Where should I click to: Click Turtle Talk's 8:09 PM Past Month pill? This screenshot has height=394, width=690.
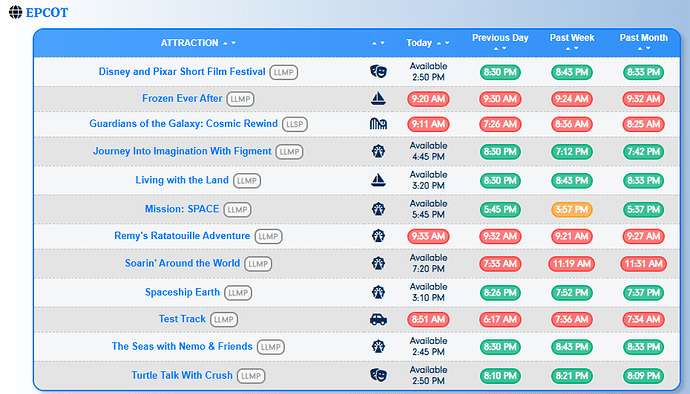point(643,376)
